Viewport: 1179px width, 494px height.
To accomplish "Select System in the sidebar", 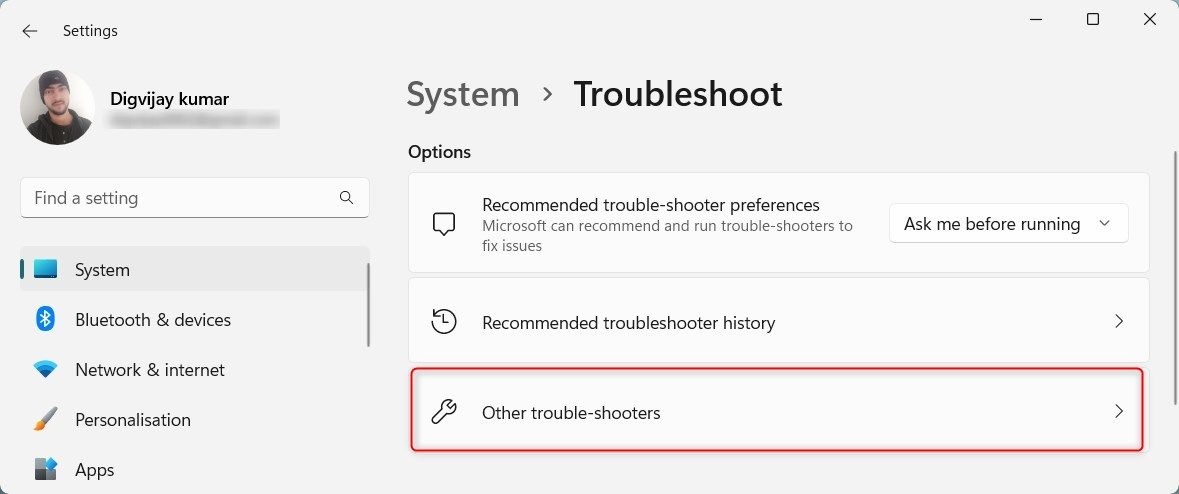I will click(x=102, y=270).
